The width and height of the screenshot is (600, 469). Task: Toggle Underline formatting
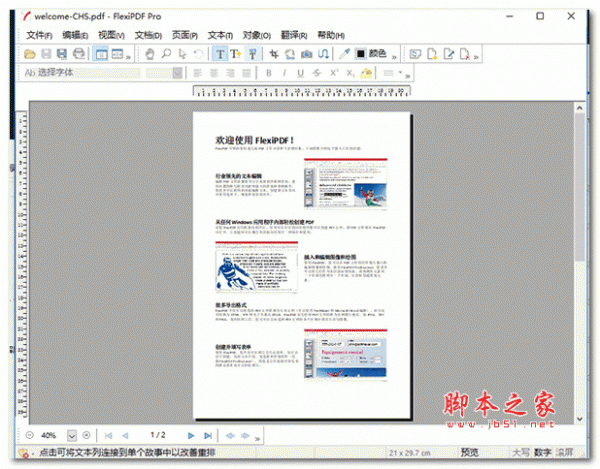(x=300, y=73)
